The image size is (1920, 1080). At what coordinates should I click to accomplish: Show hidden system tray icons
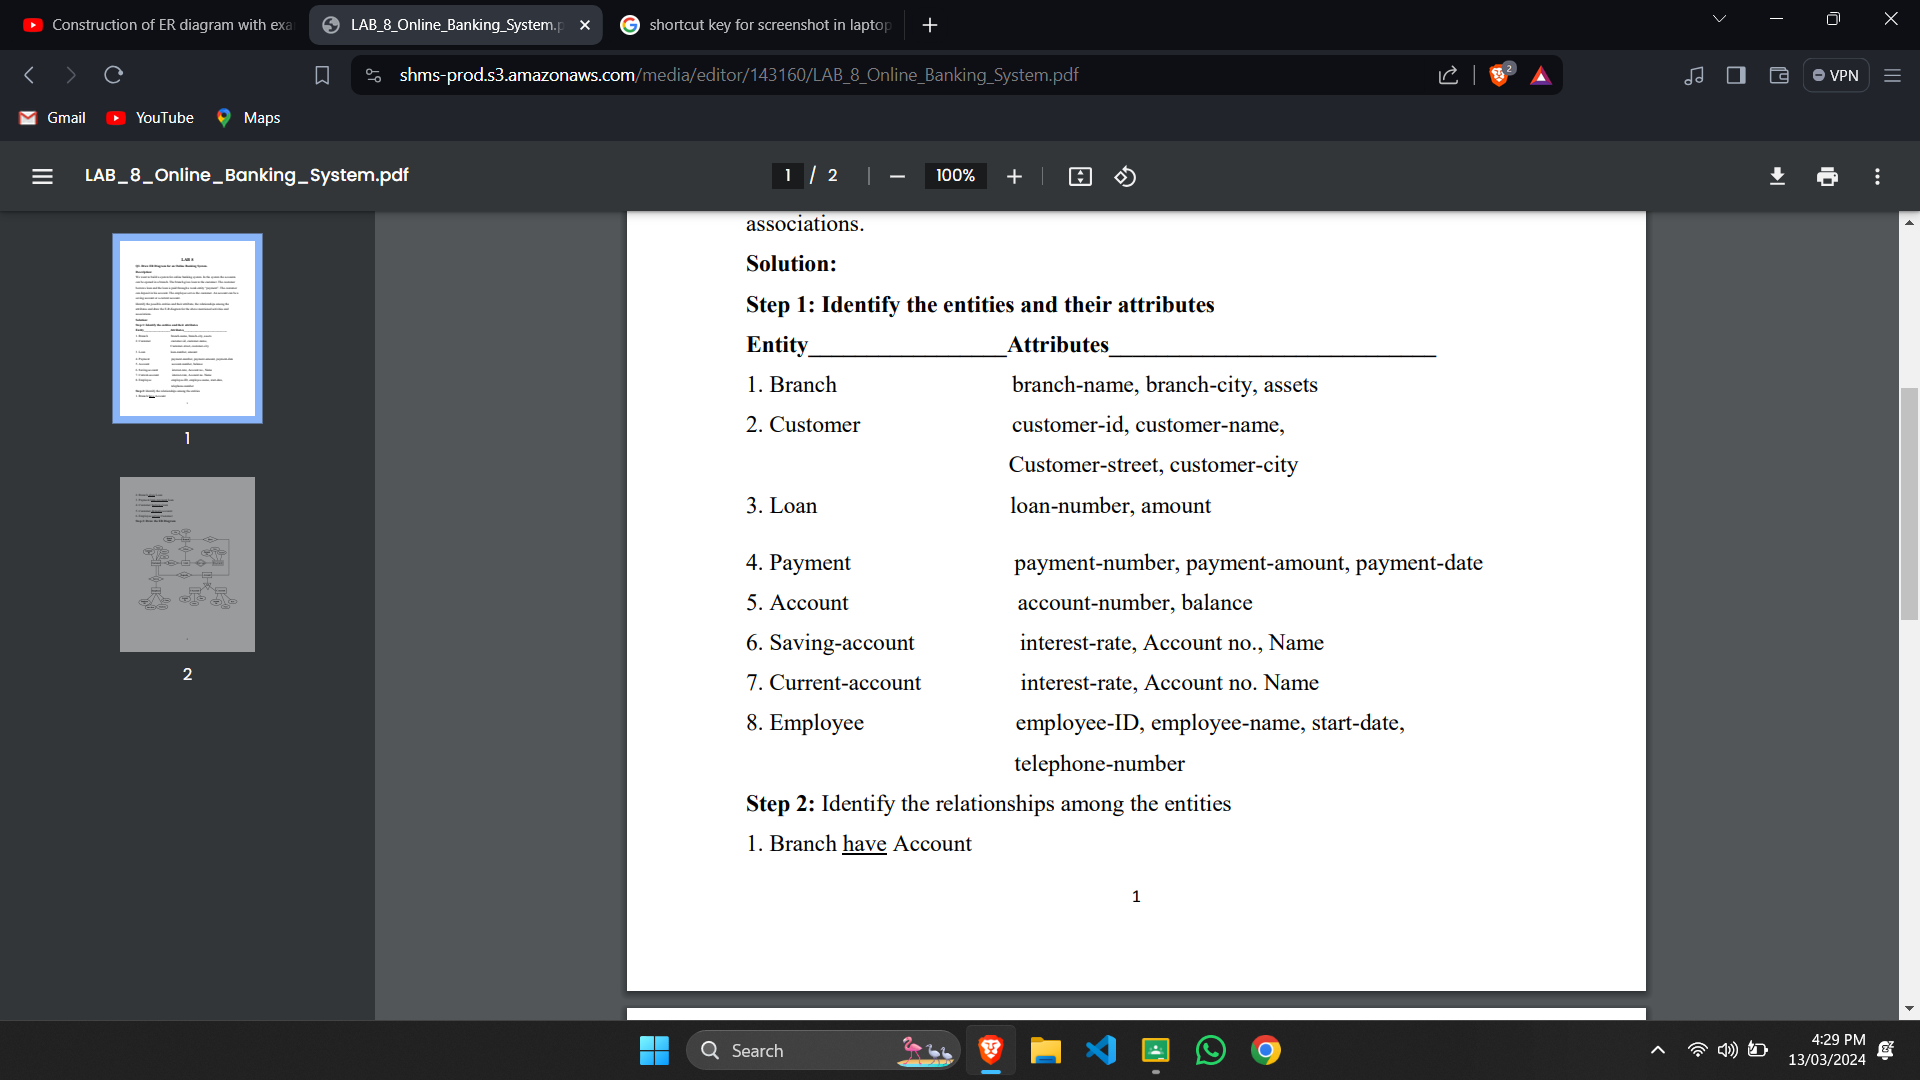[x=1657, y=1050]
